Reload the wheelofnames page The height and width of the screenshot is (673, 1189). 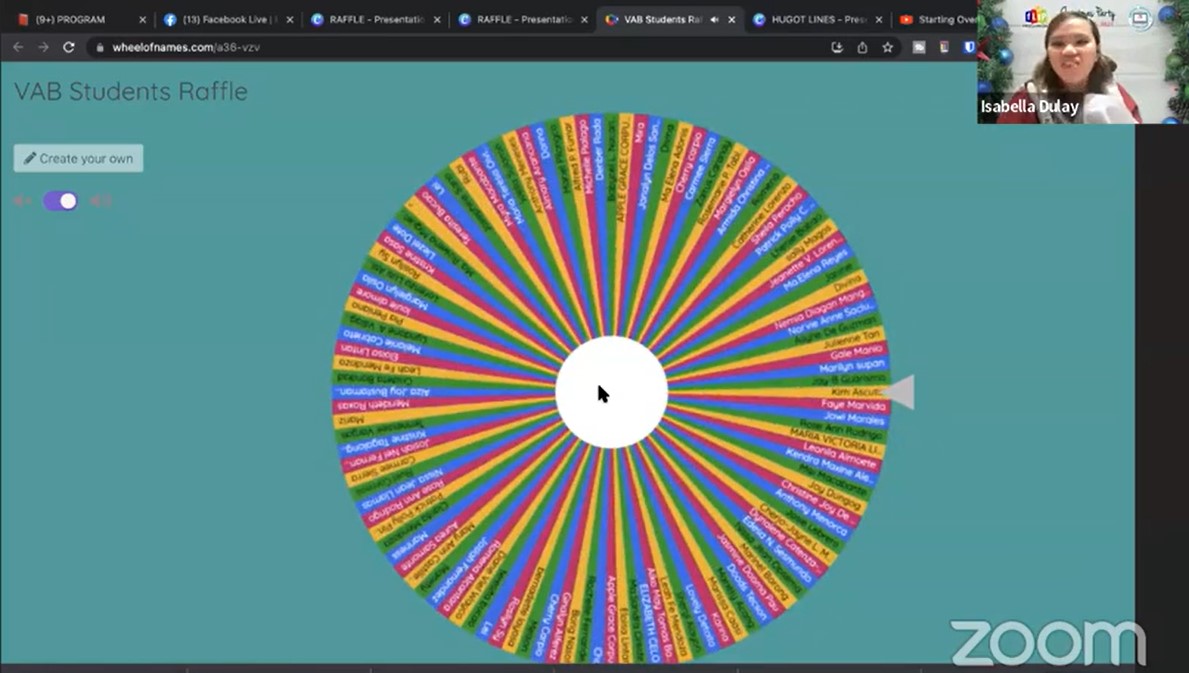(69, 47)
